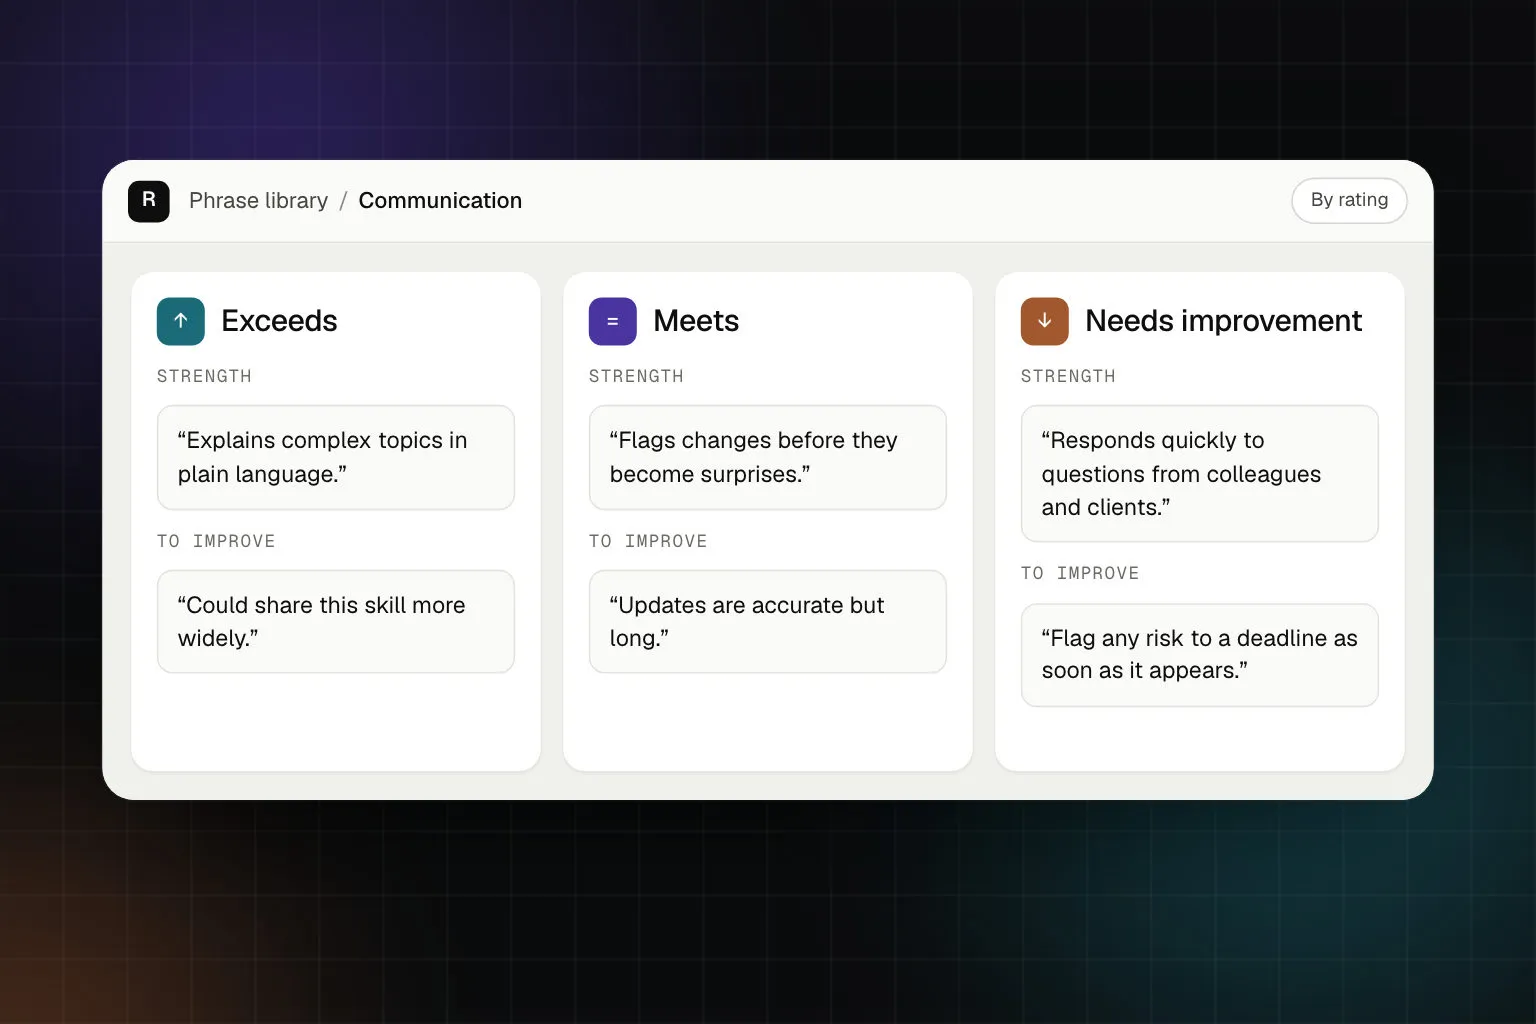Select phrase "Flag any risk to a deadline"

(x=1200, y=655)
